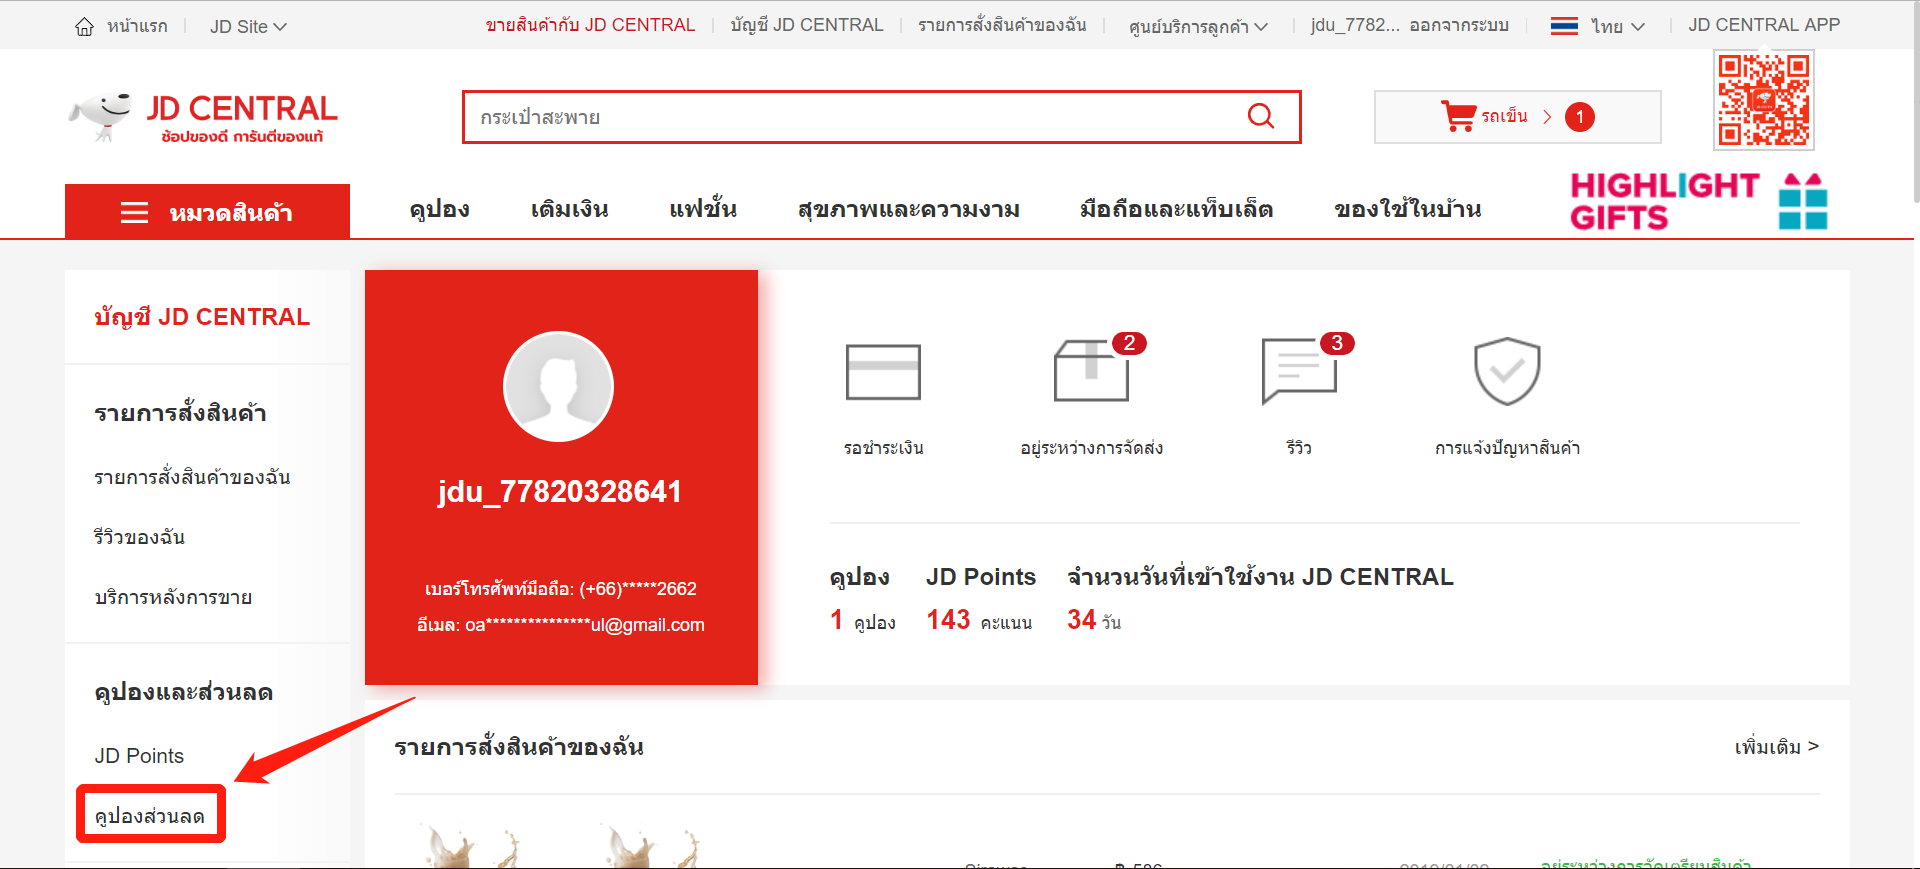Click the 143 คะแนน JD Points value
The image size is (1920, 869).
point(979,621)
